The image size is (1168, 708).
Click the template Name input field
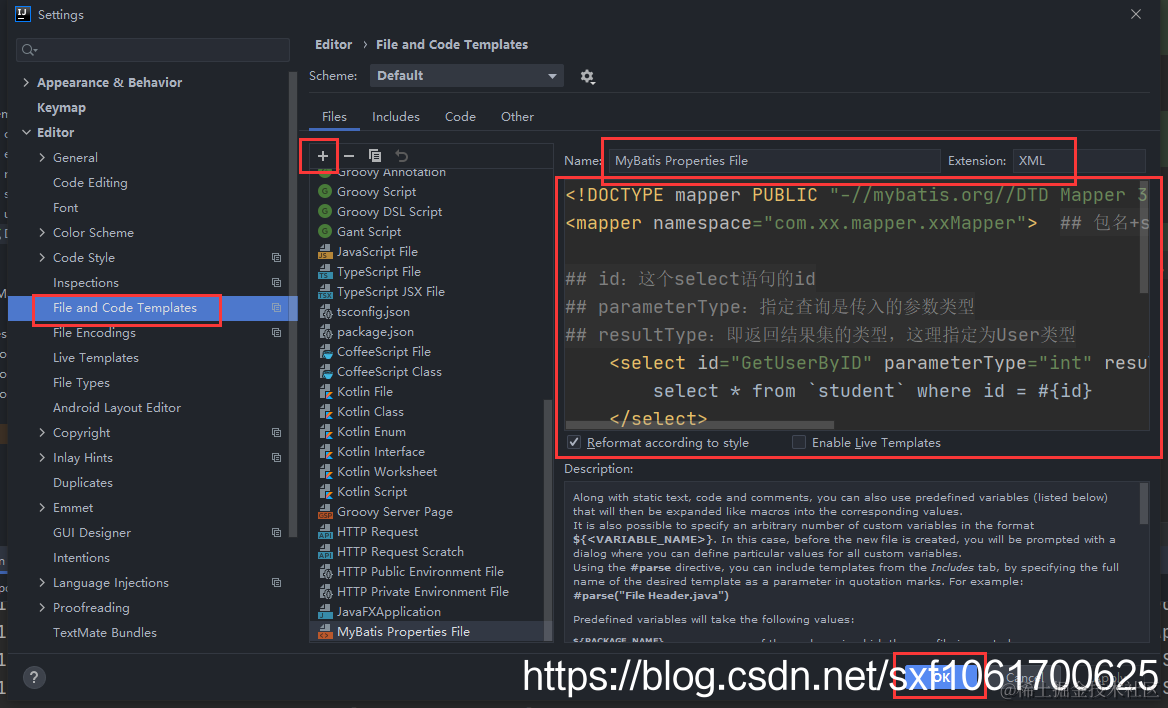774,161
